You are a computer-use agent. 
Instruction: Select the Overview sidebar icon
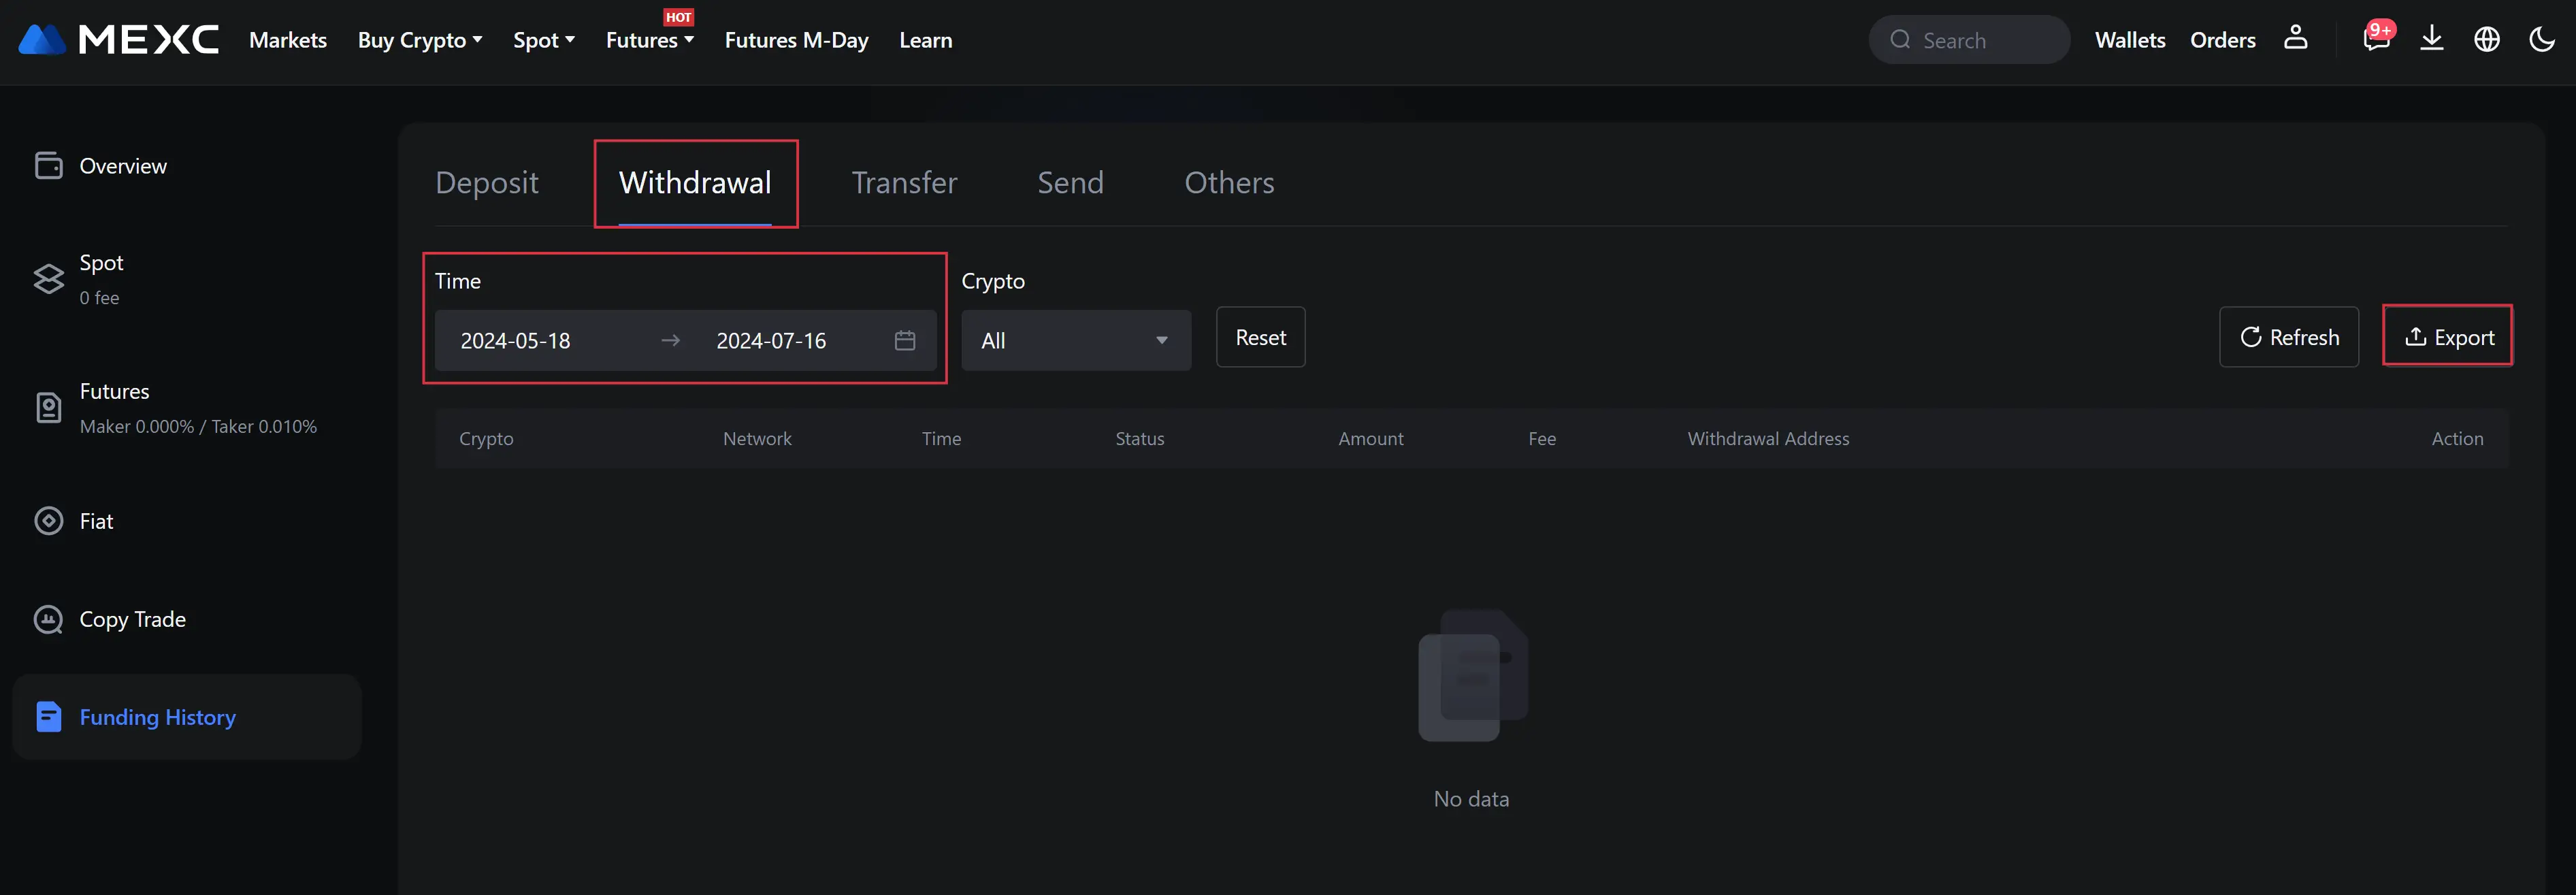[48, 165]
